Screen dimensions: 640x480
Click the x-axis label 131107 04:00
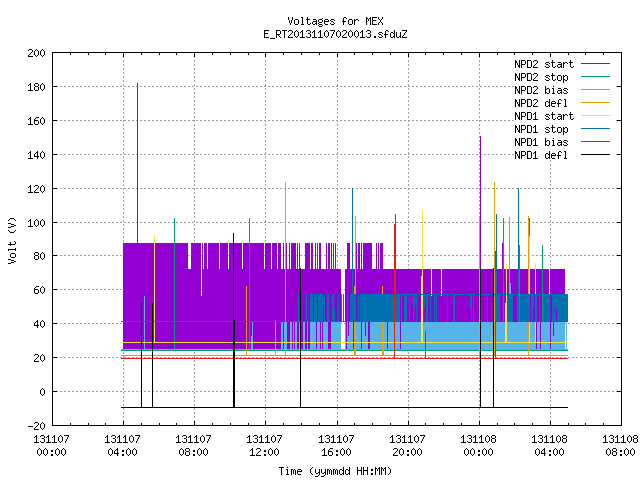(122, 446)
